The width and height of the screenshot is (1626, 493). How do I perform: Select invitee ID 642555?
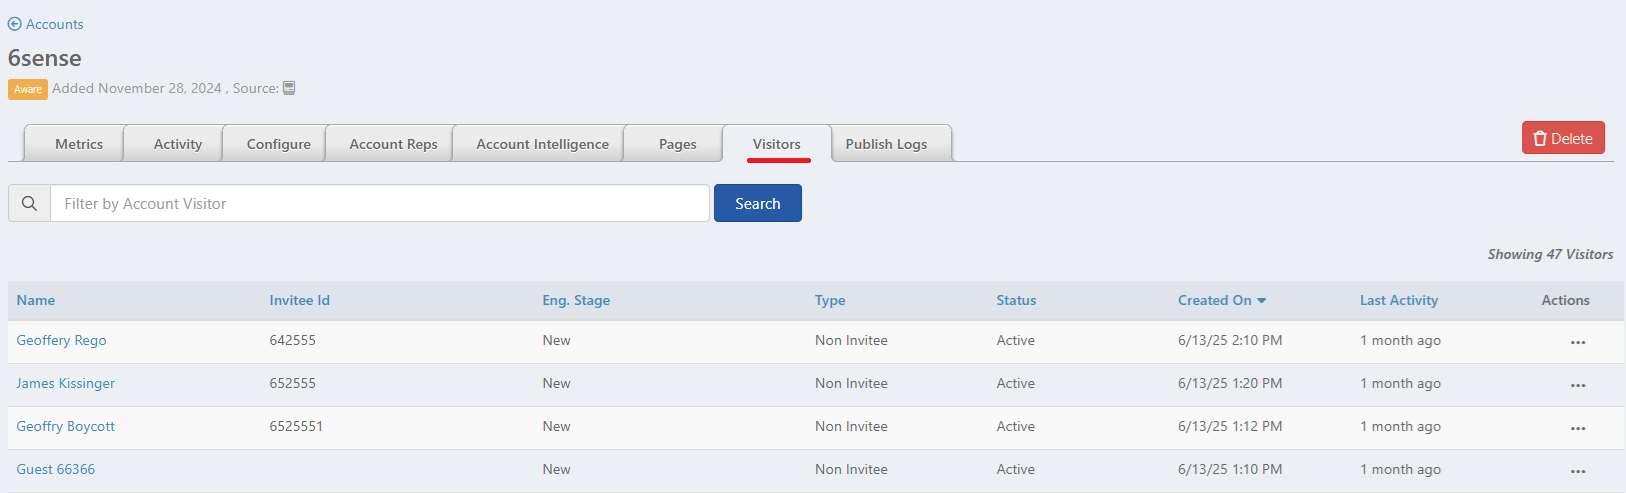click(293, 340)
